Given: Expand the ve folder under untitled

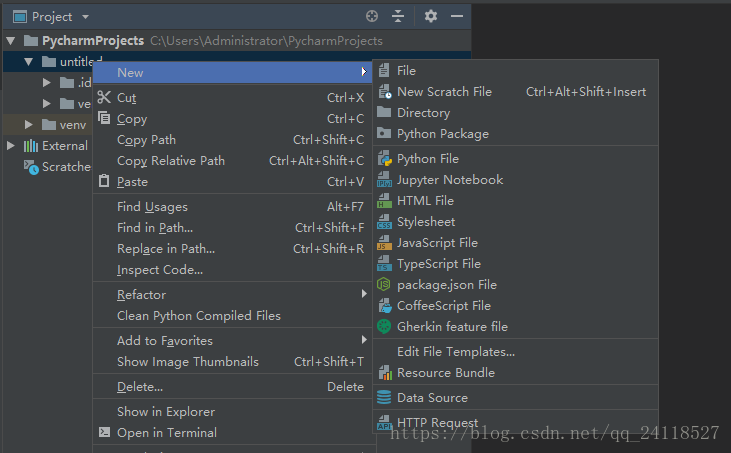Looking at the screenshot, I should [47, 103].
